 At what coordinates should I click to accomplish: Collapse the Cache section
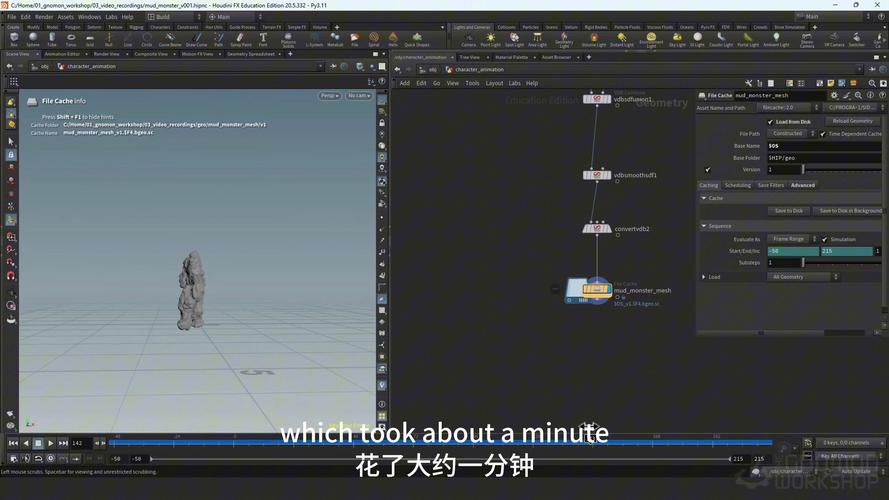coord(704,198)
